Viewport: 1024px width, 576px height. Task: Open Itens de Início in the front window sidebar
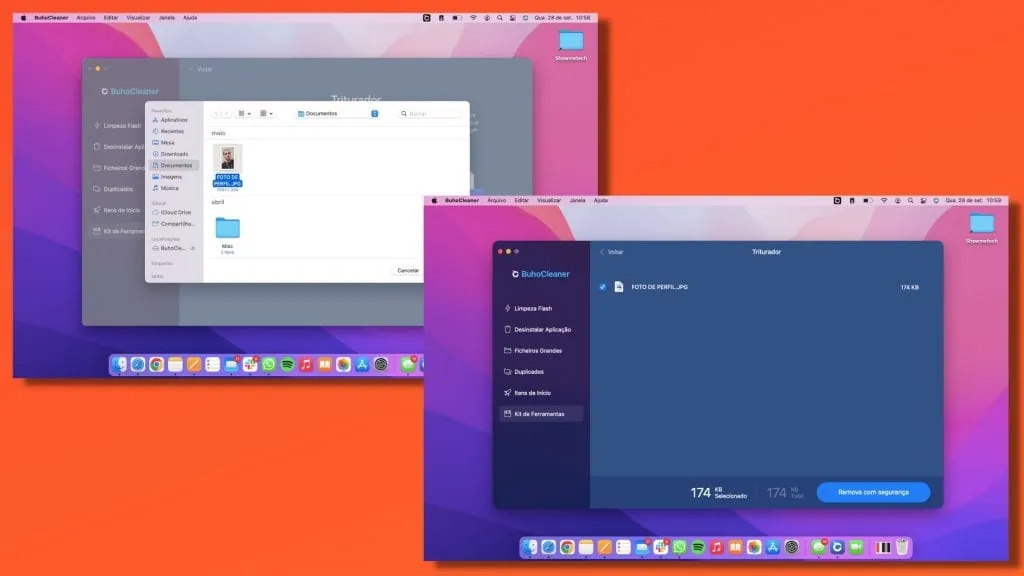(531, 393)
